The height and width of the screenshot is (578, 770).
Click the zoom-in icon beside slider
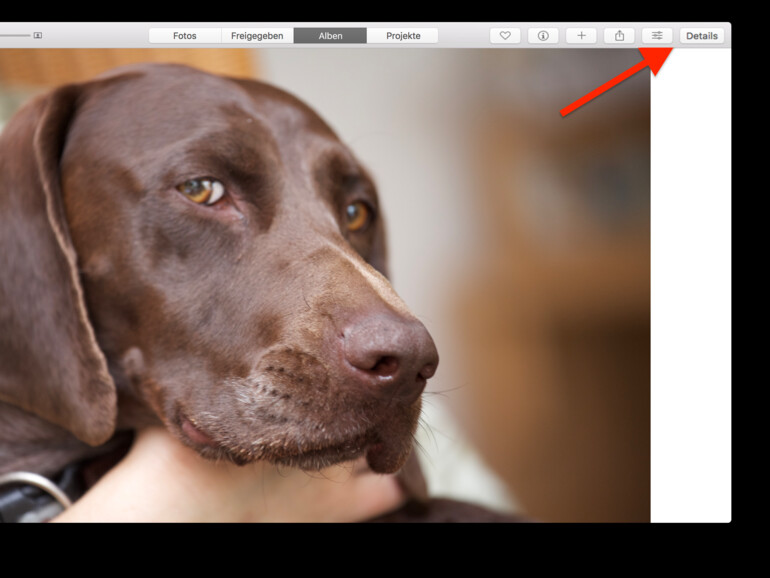(x=38, y=35)
